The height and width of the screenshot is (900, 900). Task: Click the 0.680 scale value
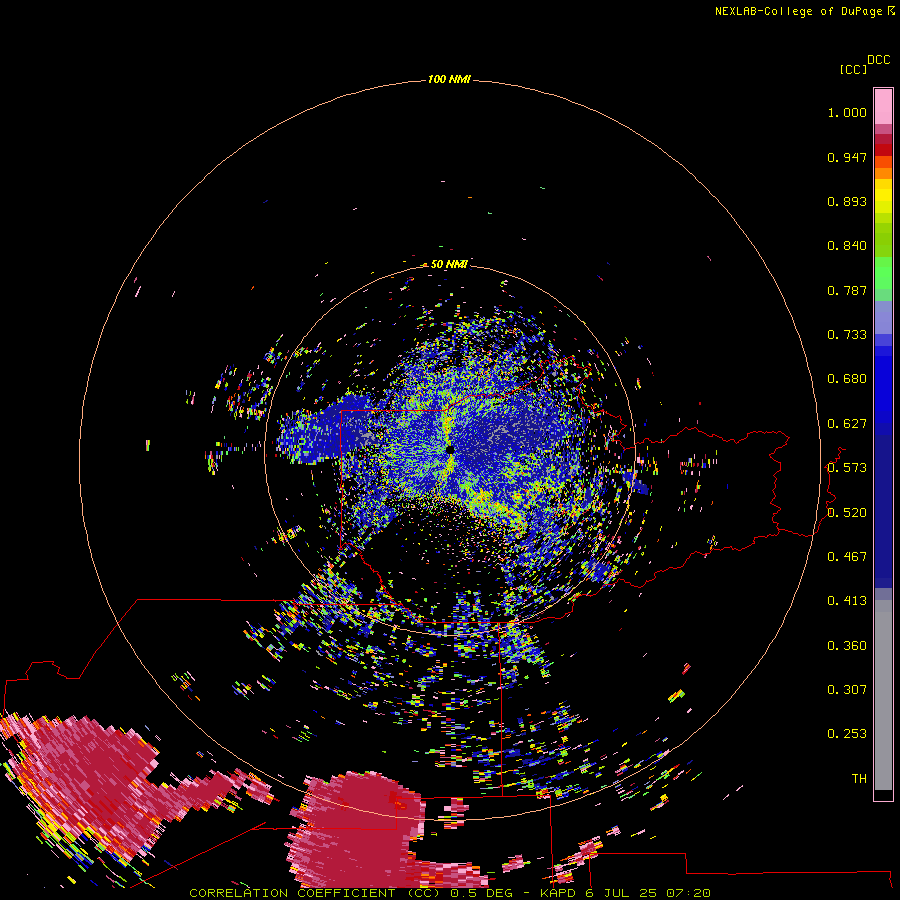point(847,379)
